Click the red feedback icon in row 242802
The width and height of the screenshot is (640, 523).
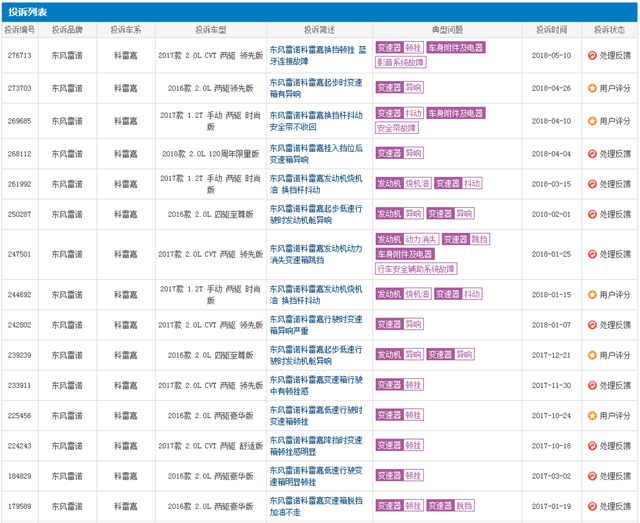(x=592, y=325)
